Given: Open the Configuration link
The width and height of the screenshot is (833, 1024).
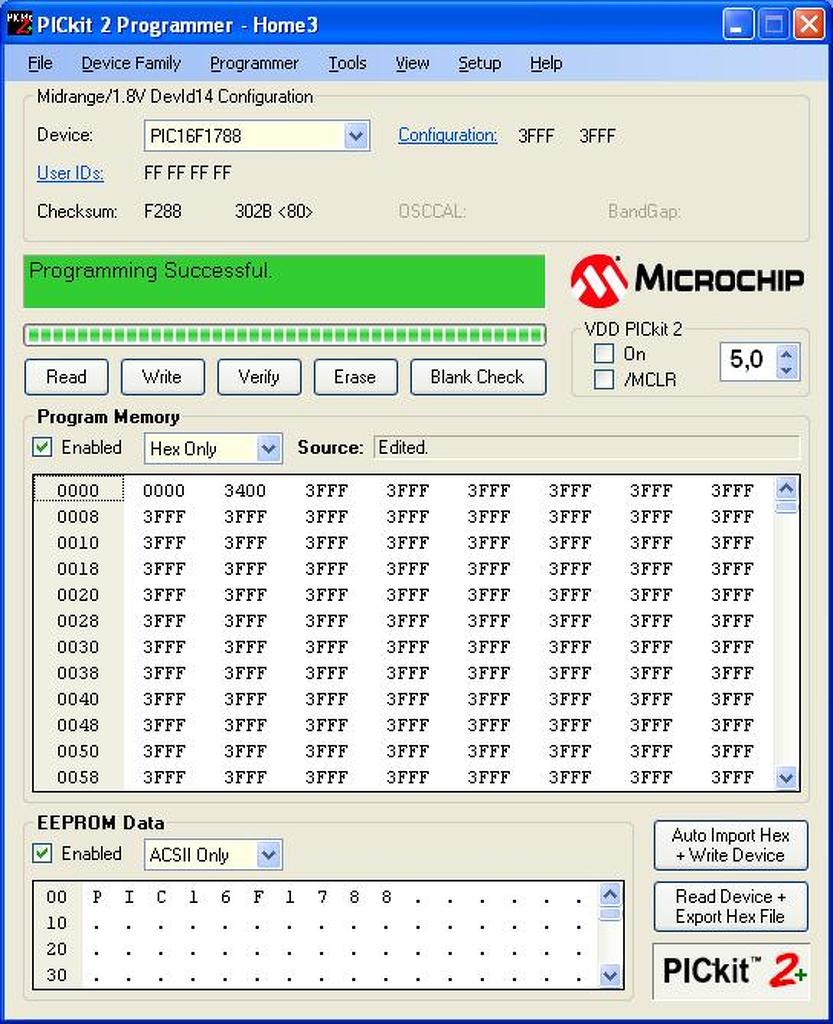Looking at the screenshot, I should [x=448, y=135].
